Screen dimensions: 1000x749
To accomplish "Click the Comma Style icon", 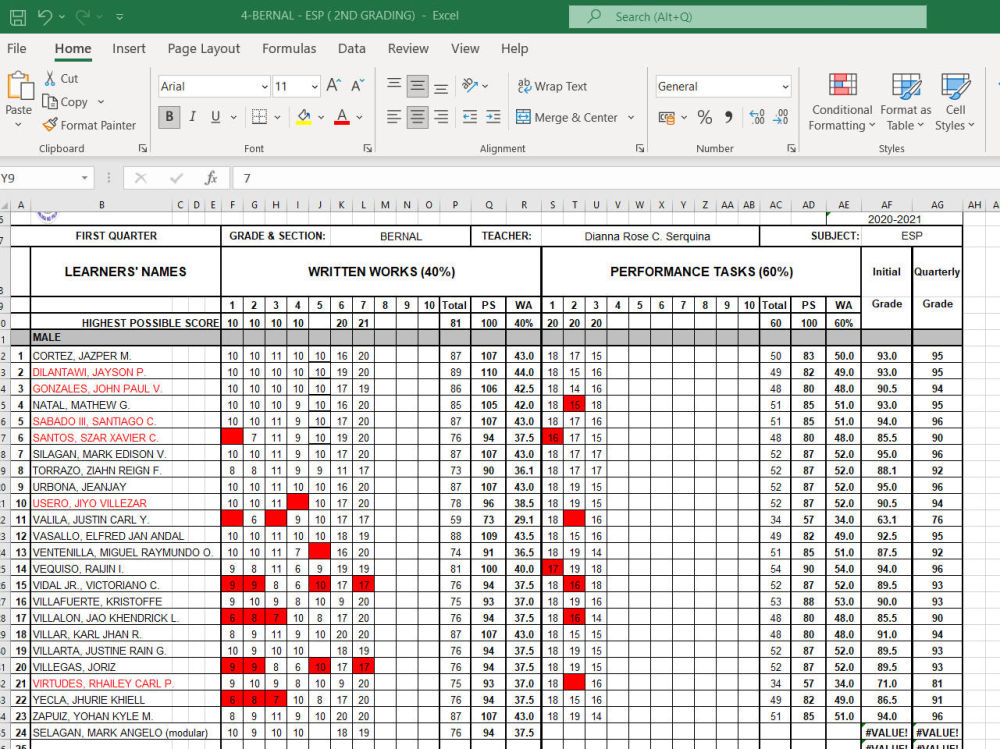I will click(x=728, y=117).
